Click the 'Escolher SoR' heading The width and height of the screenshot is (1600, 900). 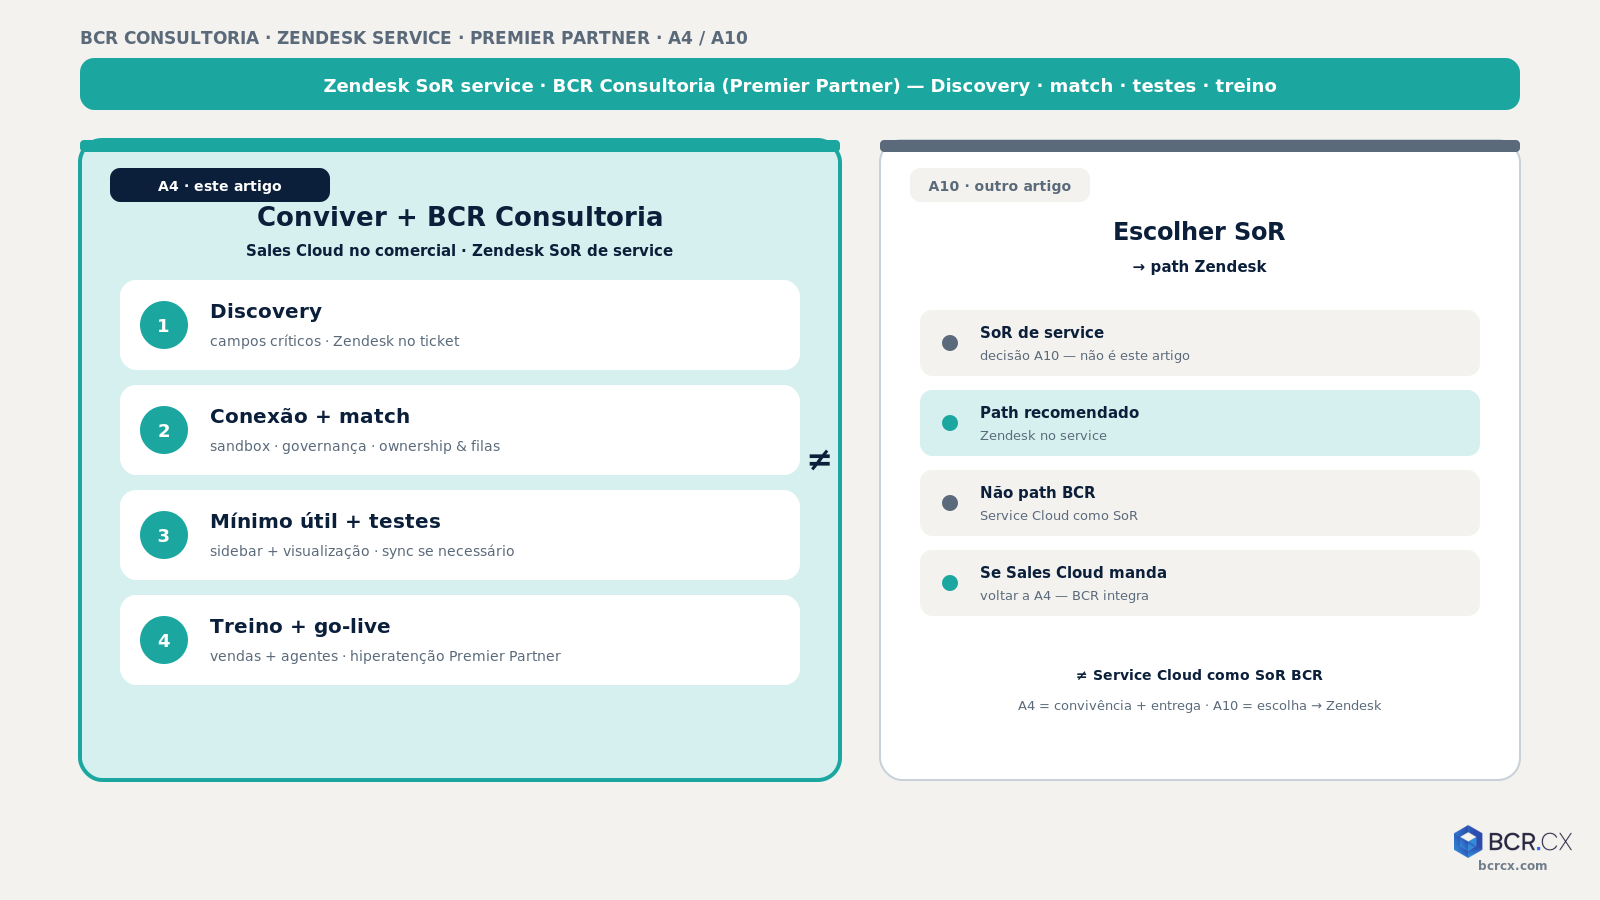[x=1199, y=232]
